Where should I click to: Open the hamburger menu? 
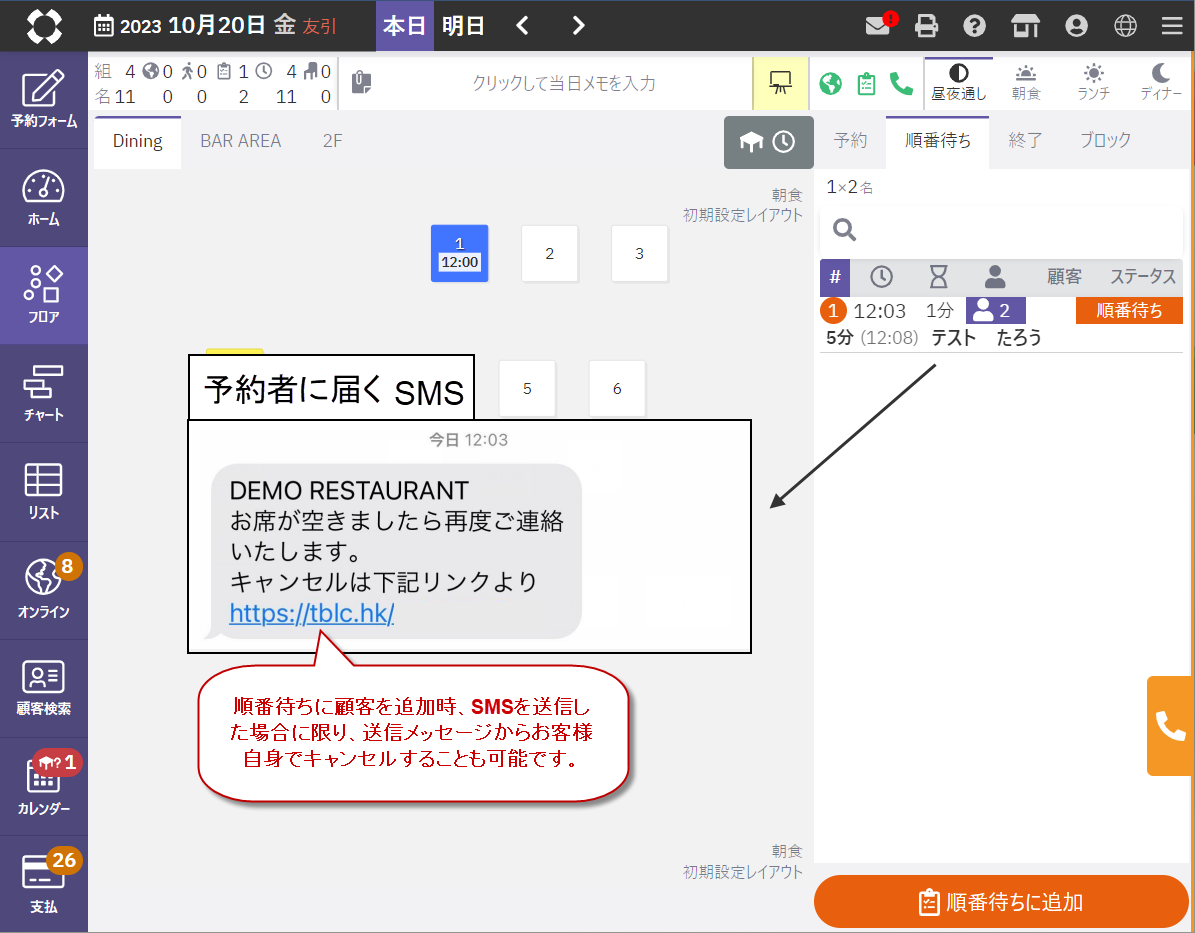tap(1172, 26)
